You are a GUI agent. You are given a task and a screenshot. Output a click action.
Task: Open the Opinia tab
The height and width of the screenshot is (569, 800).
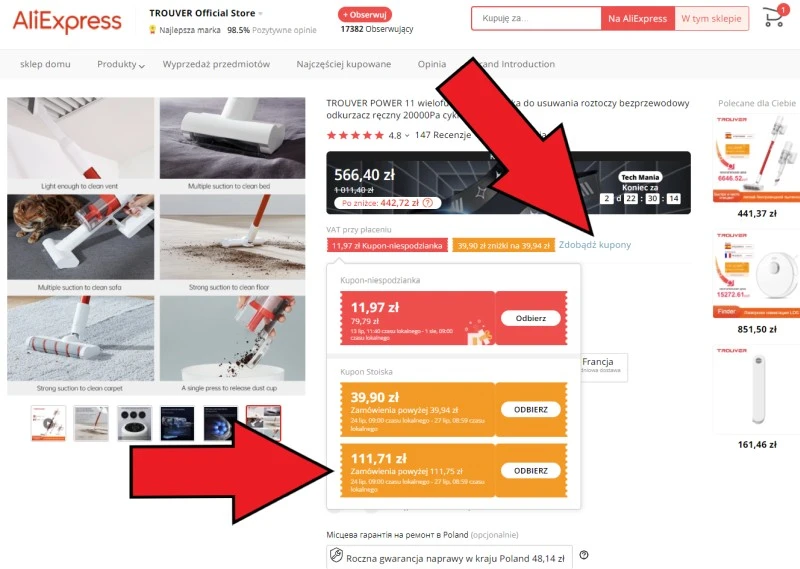(x=432, y=64)
